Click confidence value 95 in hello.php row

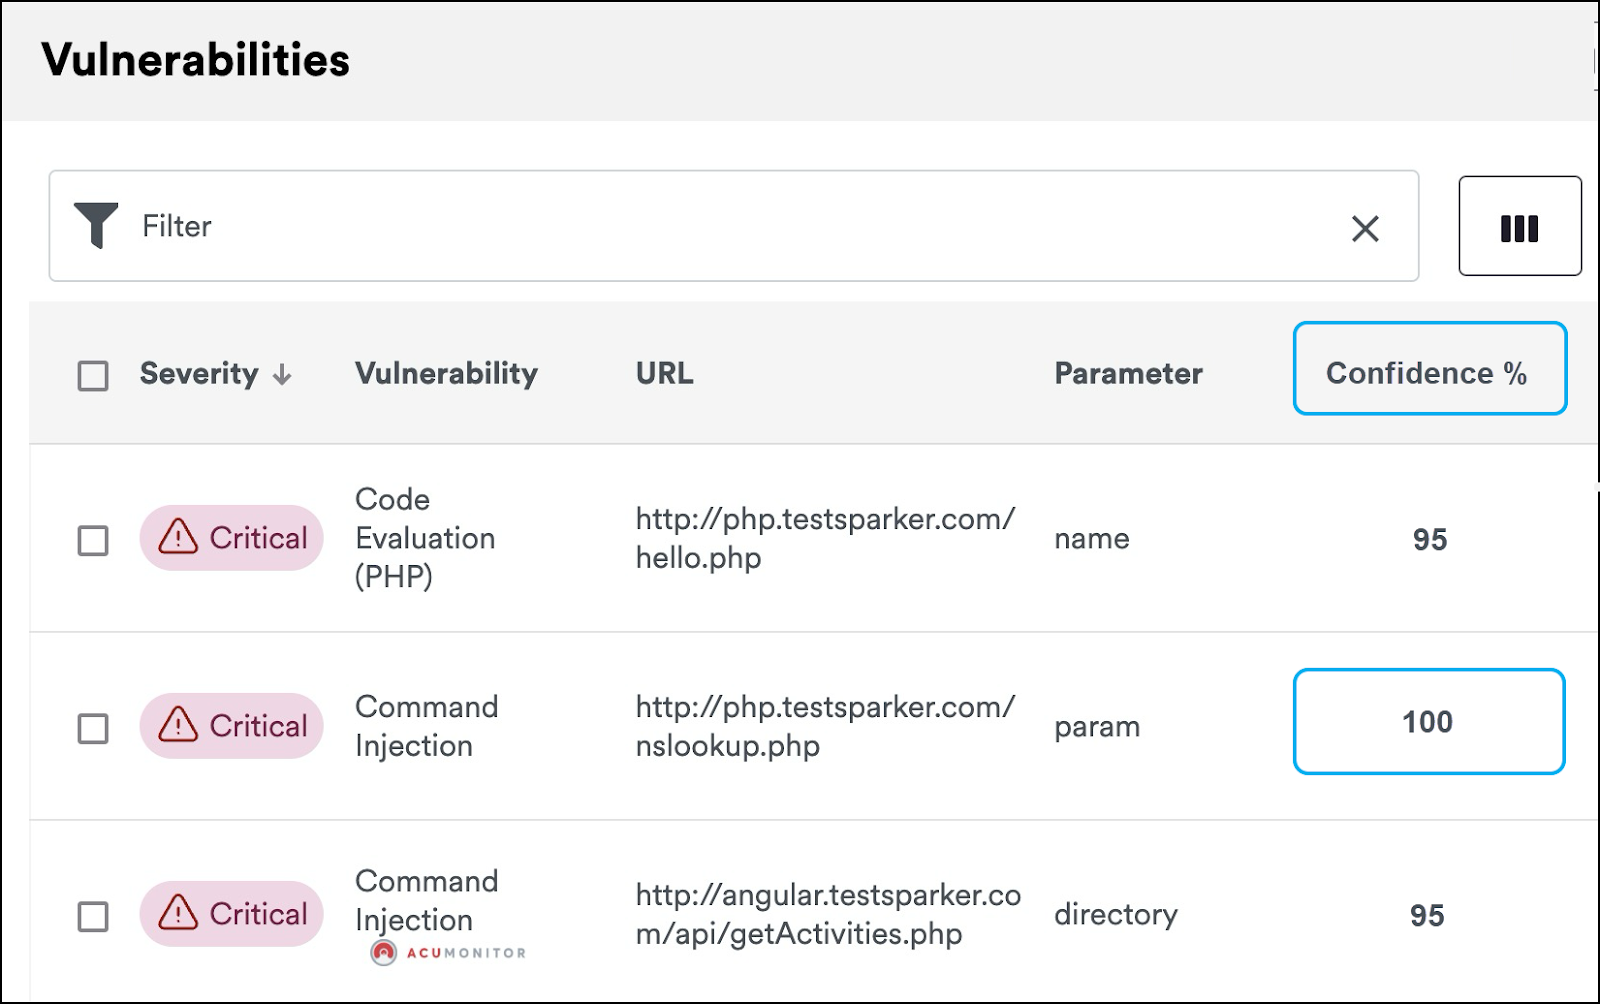click(1430, 540)
